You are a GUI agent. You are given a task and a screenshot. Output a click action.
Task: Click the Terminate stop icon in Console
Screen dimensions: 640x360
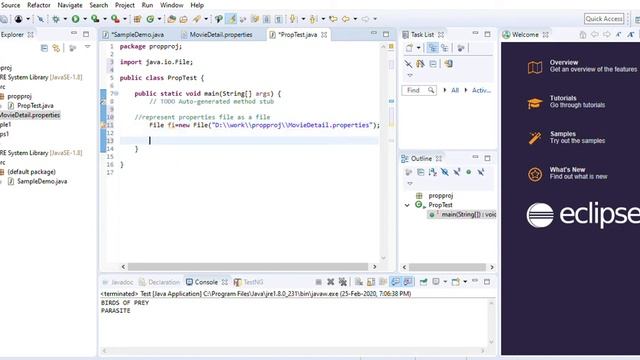318,282
